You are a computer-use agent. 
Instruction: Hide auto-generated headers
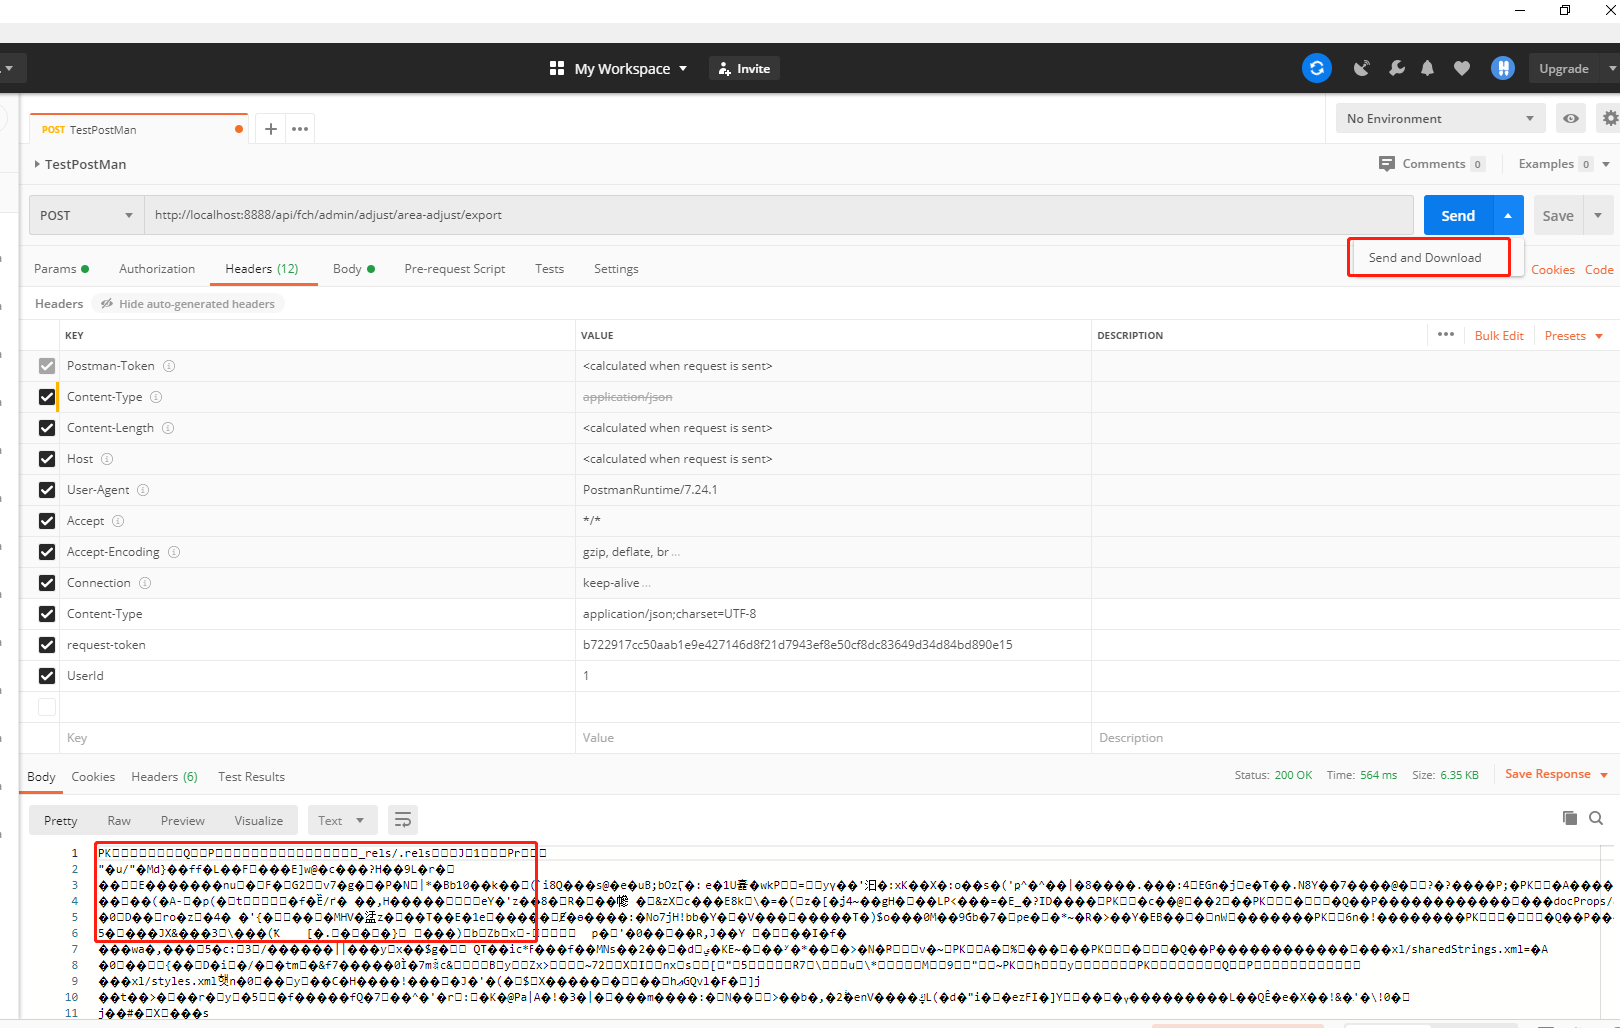(187, 304)
